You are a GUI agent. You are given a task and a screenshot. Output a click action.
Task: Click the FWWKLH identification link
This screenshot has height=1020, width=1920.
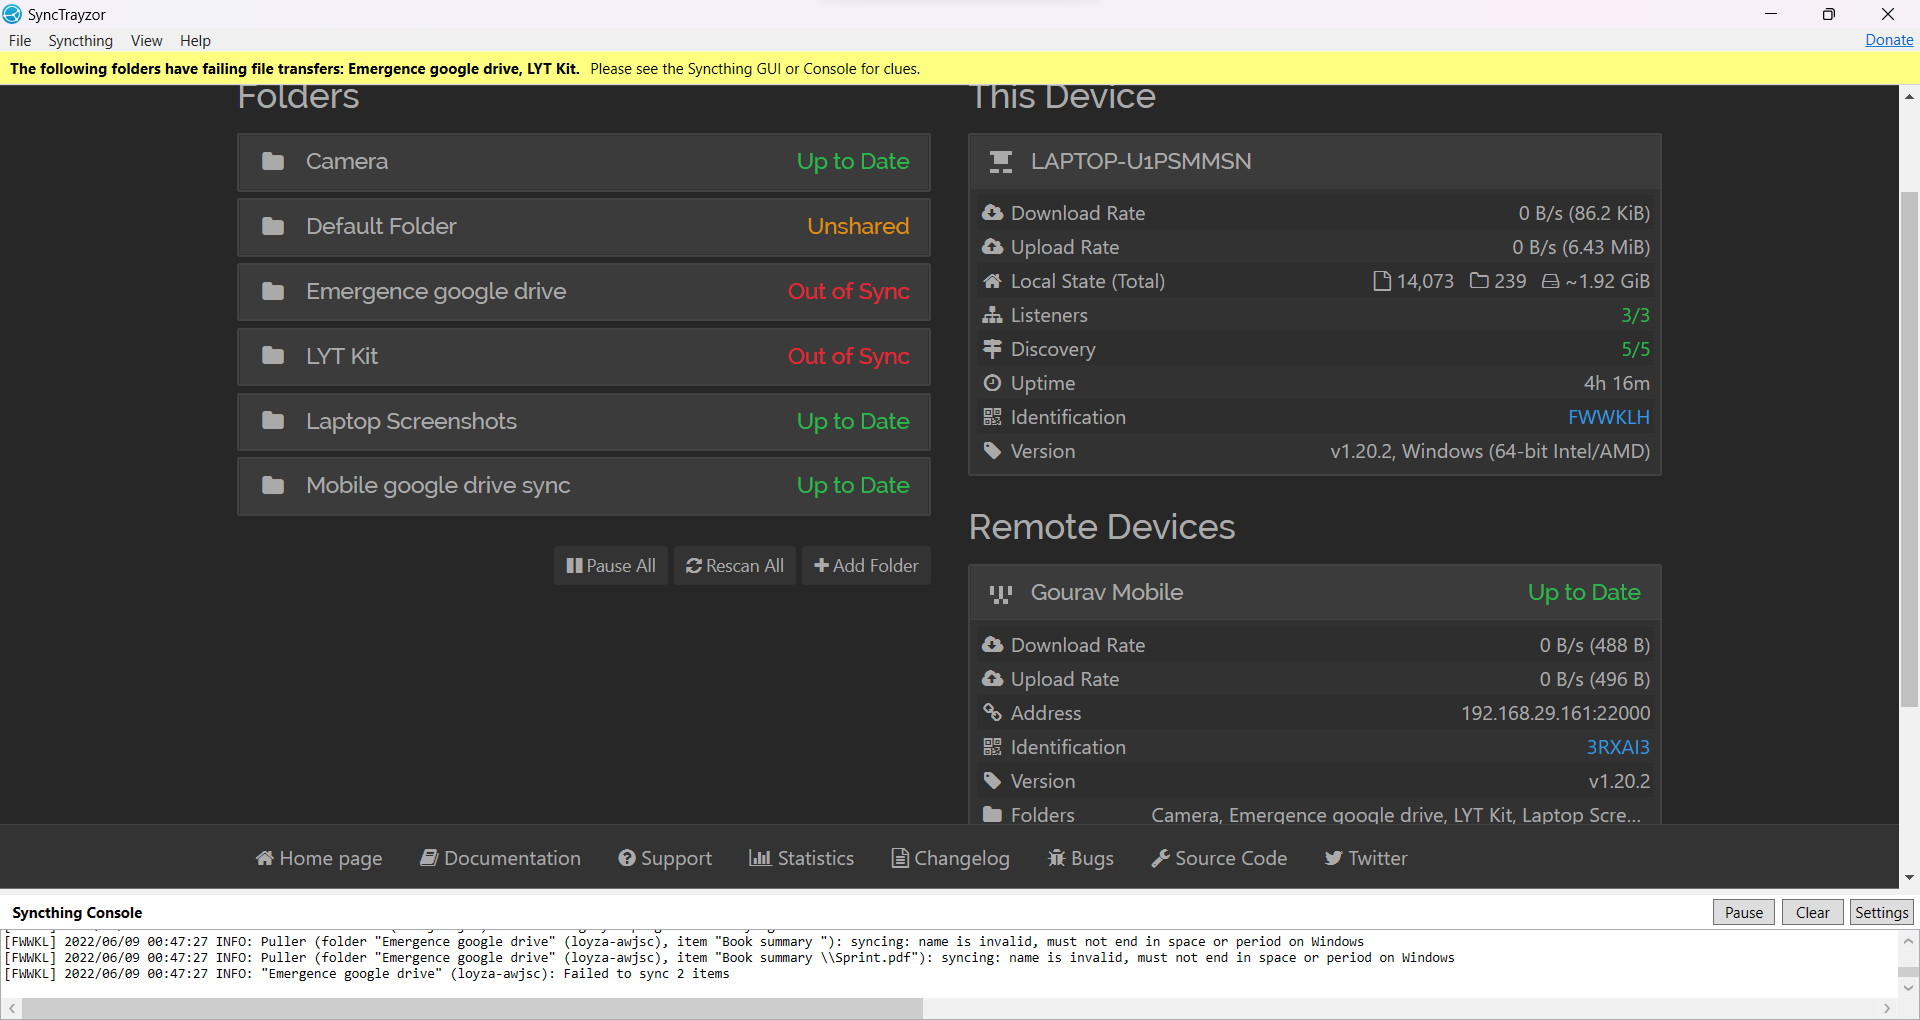coord(1609,417)
